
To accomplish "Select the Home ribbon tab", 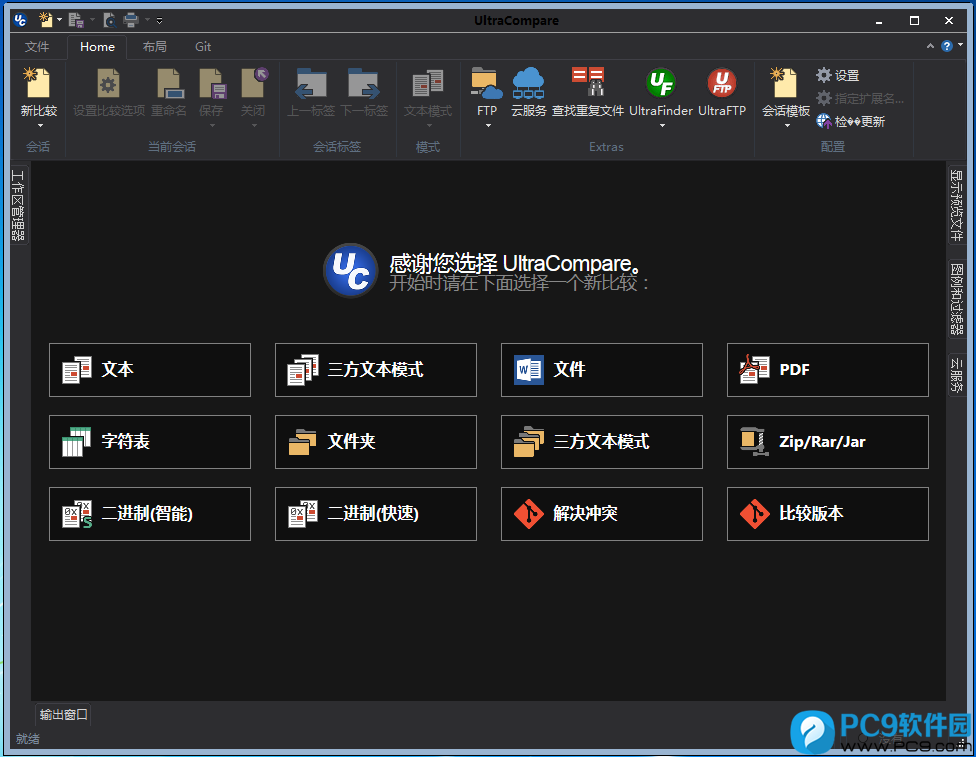I will click(97, 47).
